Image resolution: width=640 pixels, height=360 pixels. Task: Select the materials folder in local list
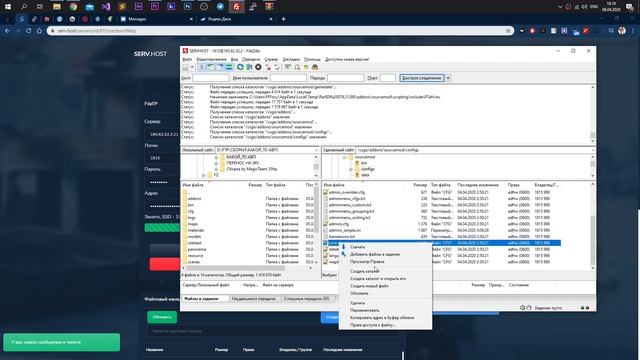pyautogui.click(x=196, y=230)
